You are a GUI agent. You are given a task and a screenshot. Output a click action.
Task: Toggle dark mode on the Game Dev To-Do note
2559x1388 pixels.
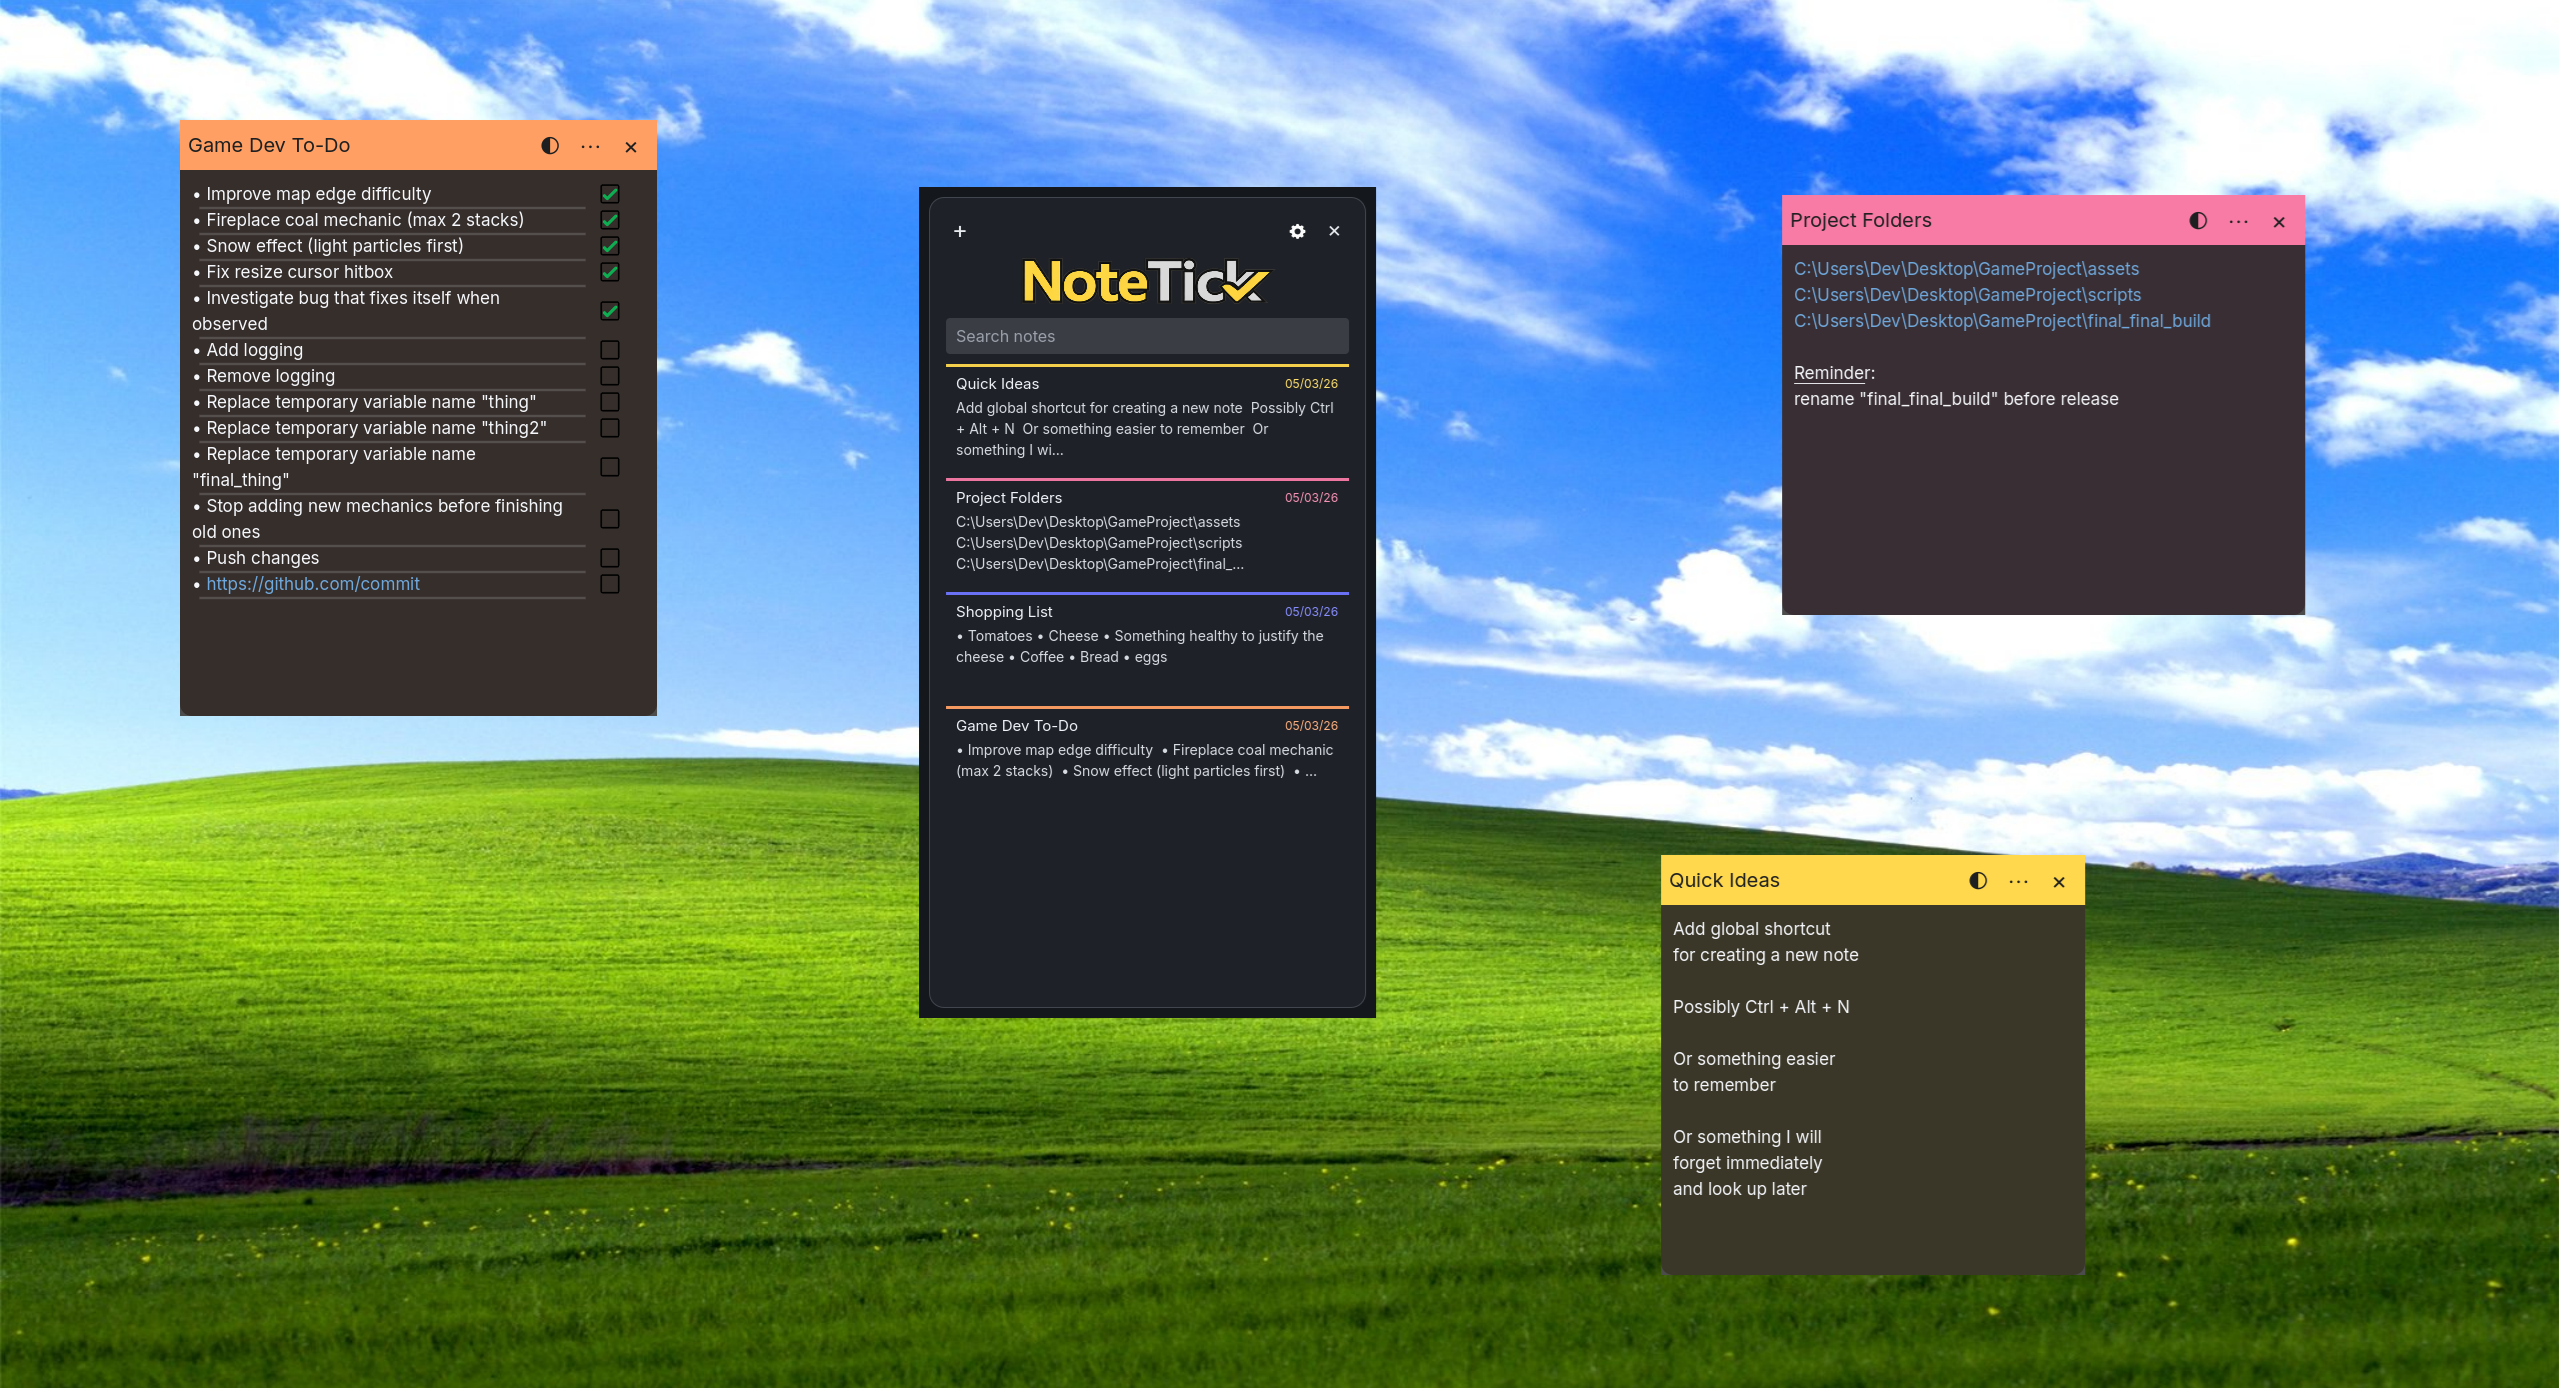point(548,146)
